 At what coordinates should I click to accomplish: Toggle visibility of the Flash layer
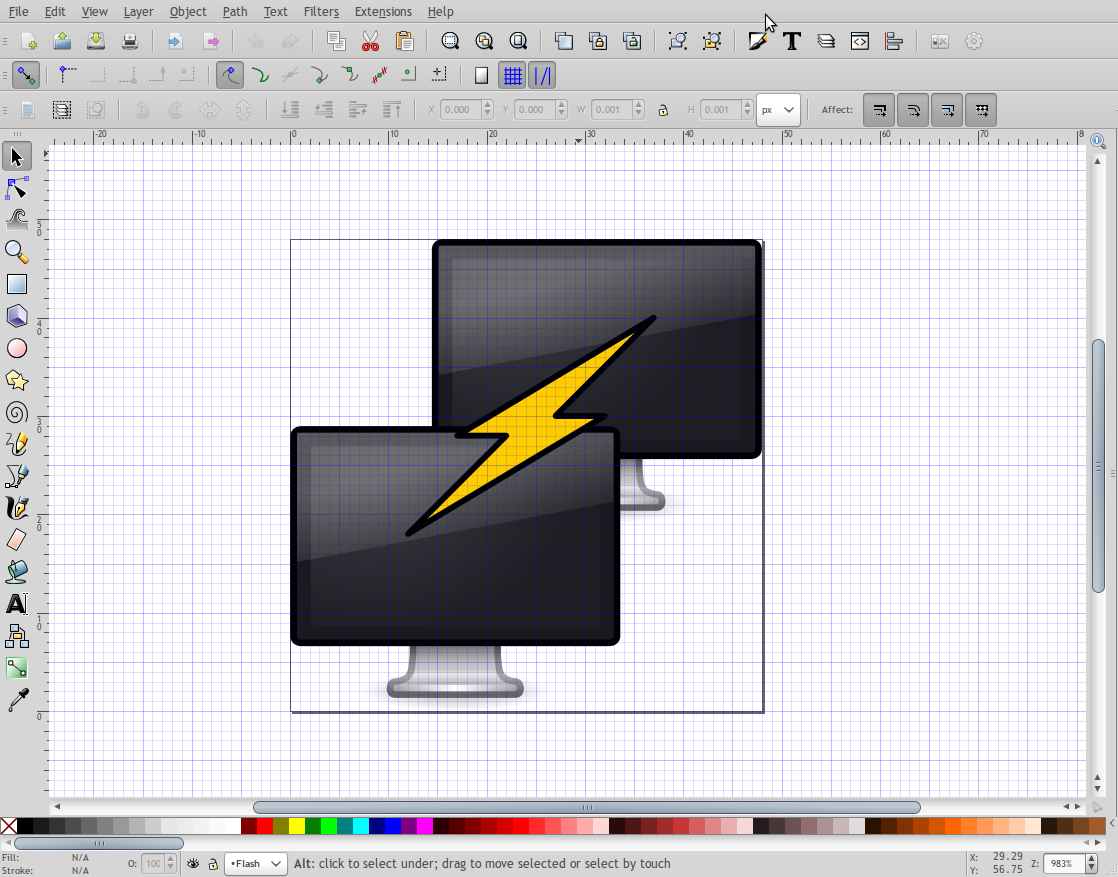[x=193, y=863]
